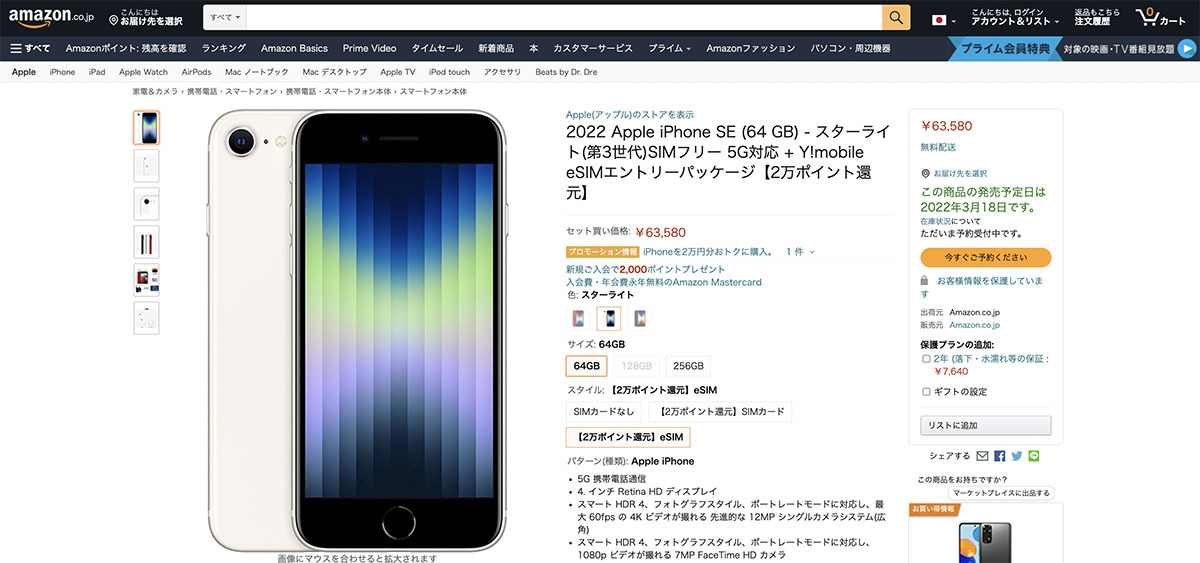Go to the タイムセール menu item
Viewport: 1200px width, 563px height.
pos(437,48)
